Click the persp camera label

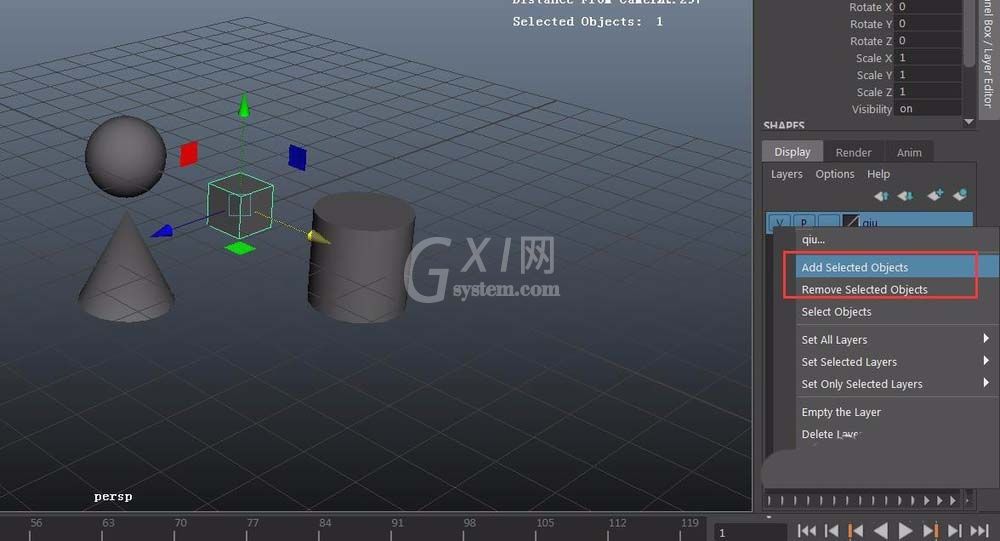(x=113, y=496)
